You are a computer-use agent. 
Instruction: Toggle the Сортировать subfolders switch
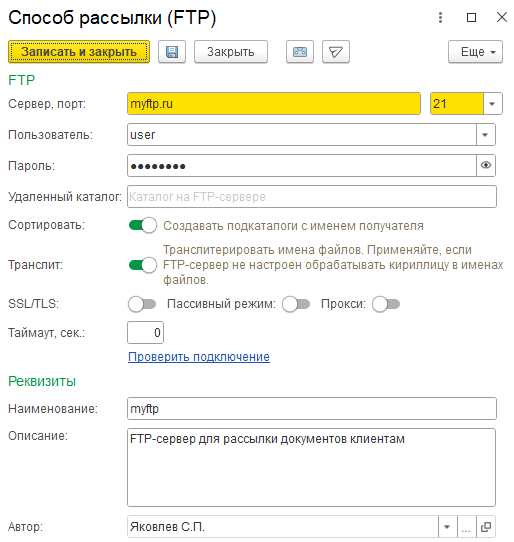click(143, 225)
